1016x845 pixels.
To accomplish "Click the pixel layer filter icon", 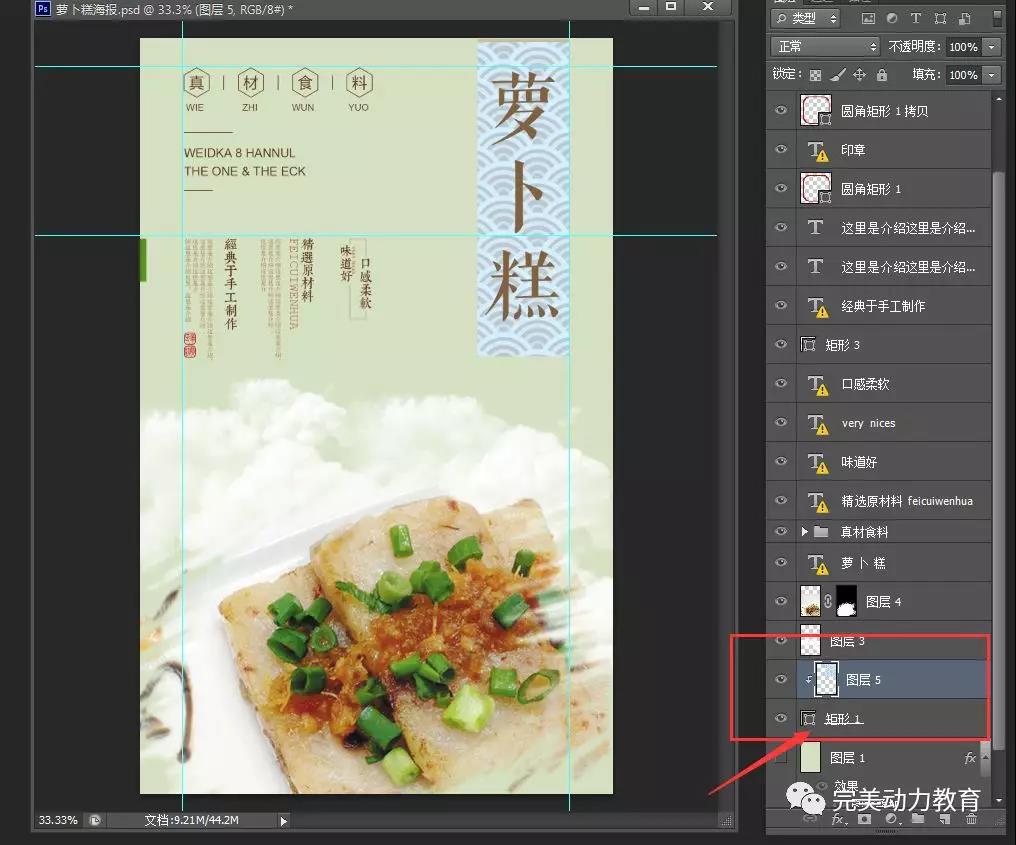I will [x=868, y=19].
